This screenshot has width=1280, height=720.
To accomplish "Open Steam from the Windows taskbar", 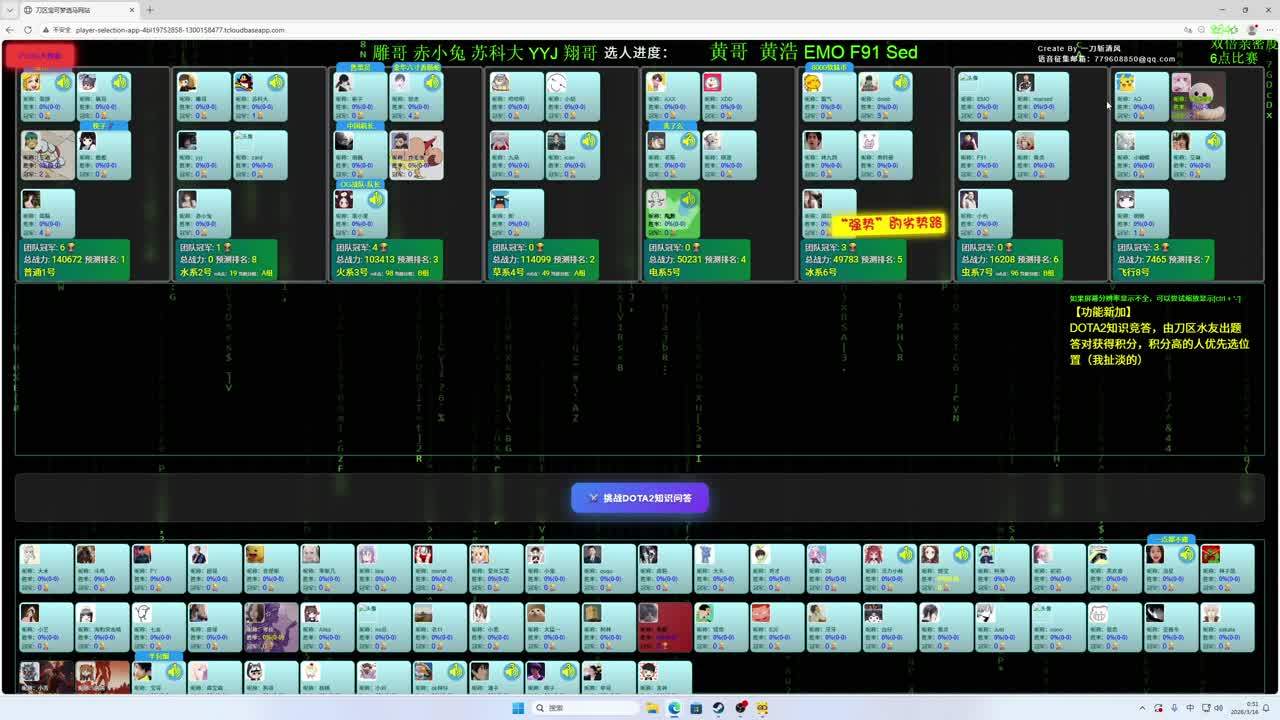I will 718,708.
